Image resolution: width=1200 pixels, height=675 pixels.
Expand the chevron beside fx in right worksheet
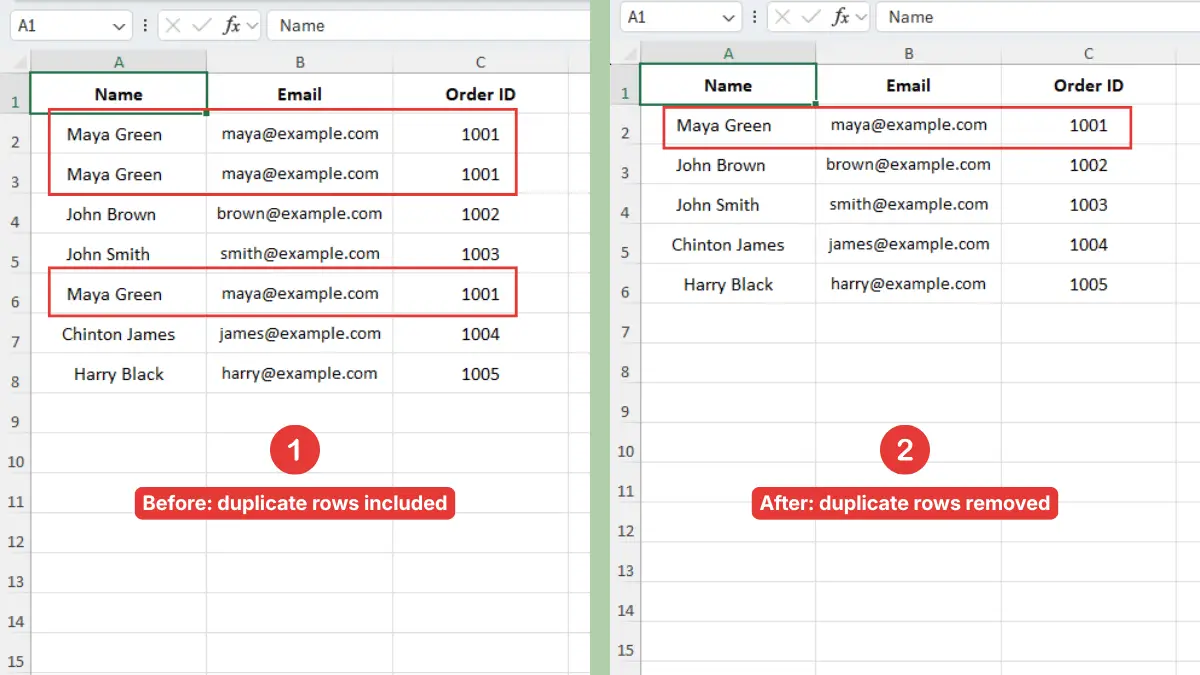[x=861, y=17]
